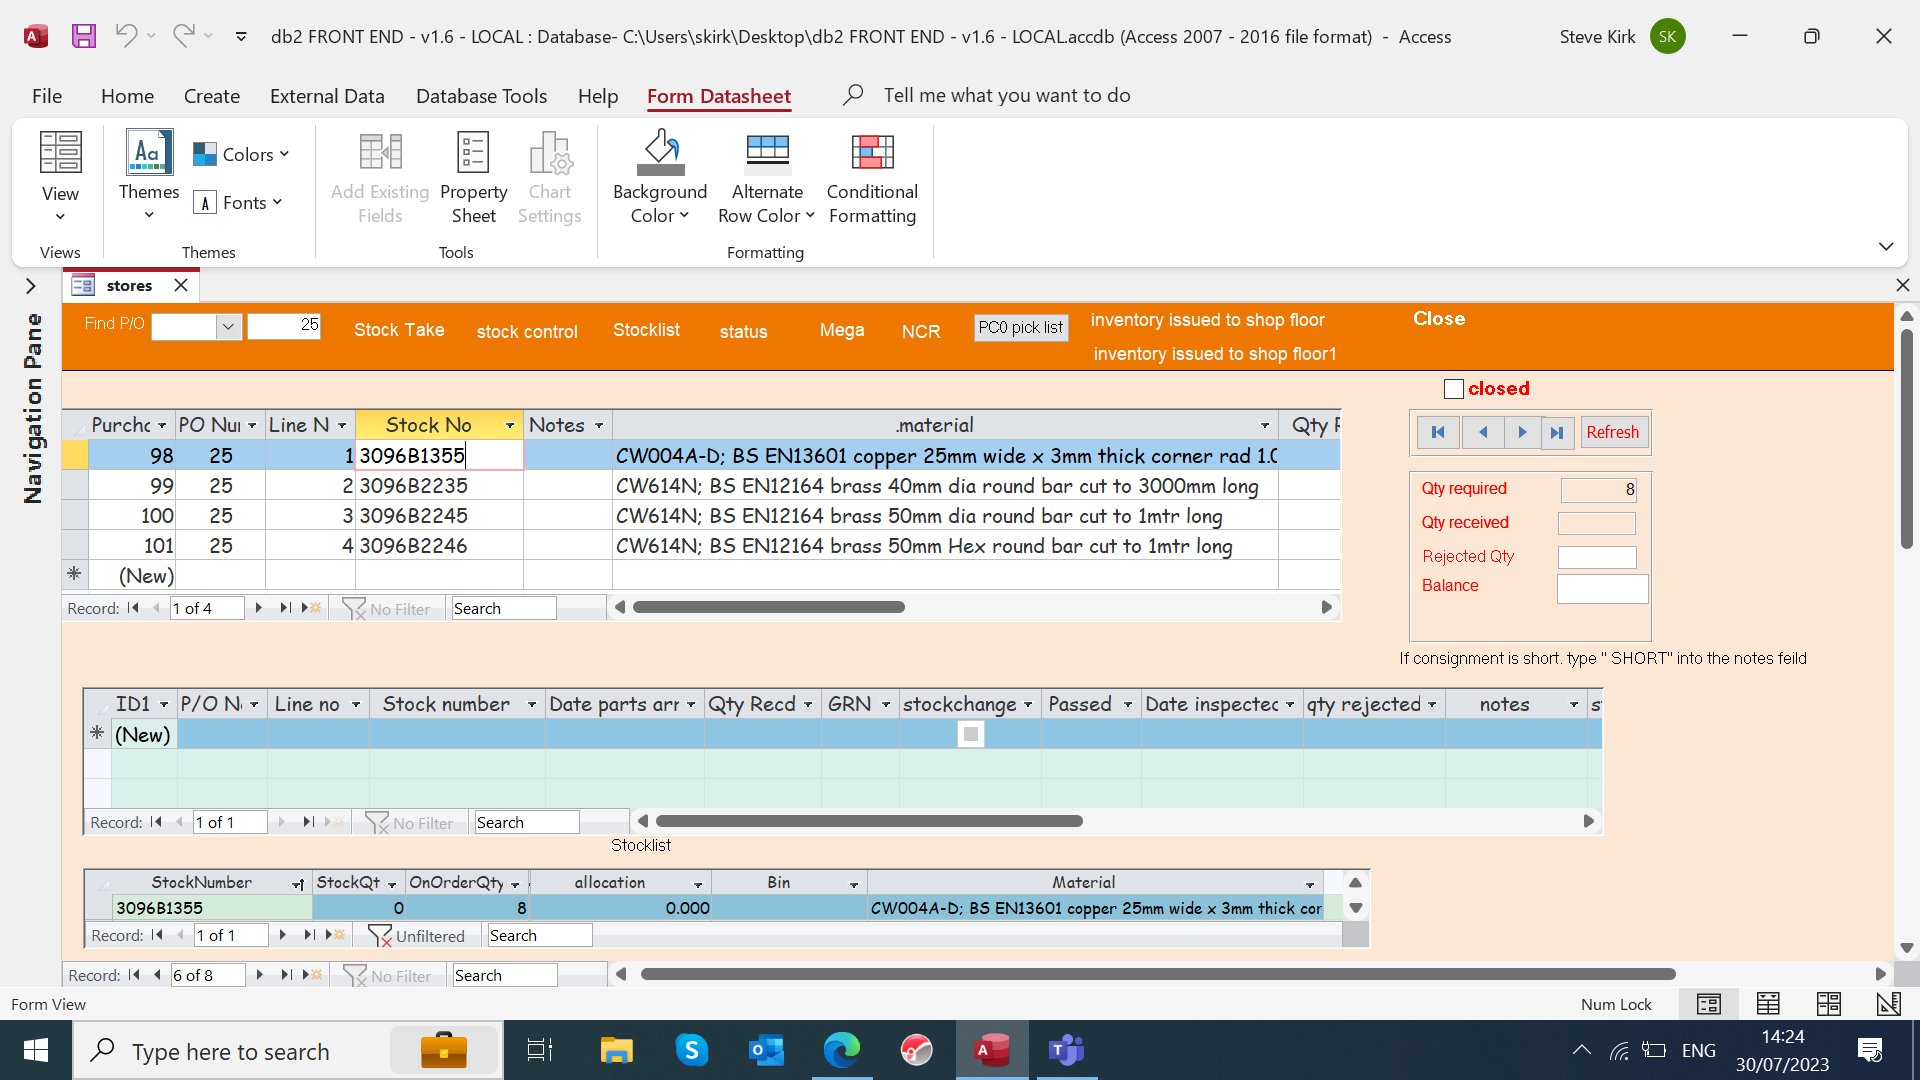
Task: Open Find P/O combo box dropdown
Action: click(229, 326)
